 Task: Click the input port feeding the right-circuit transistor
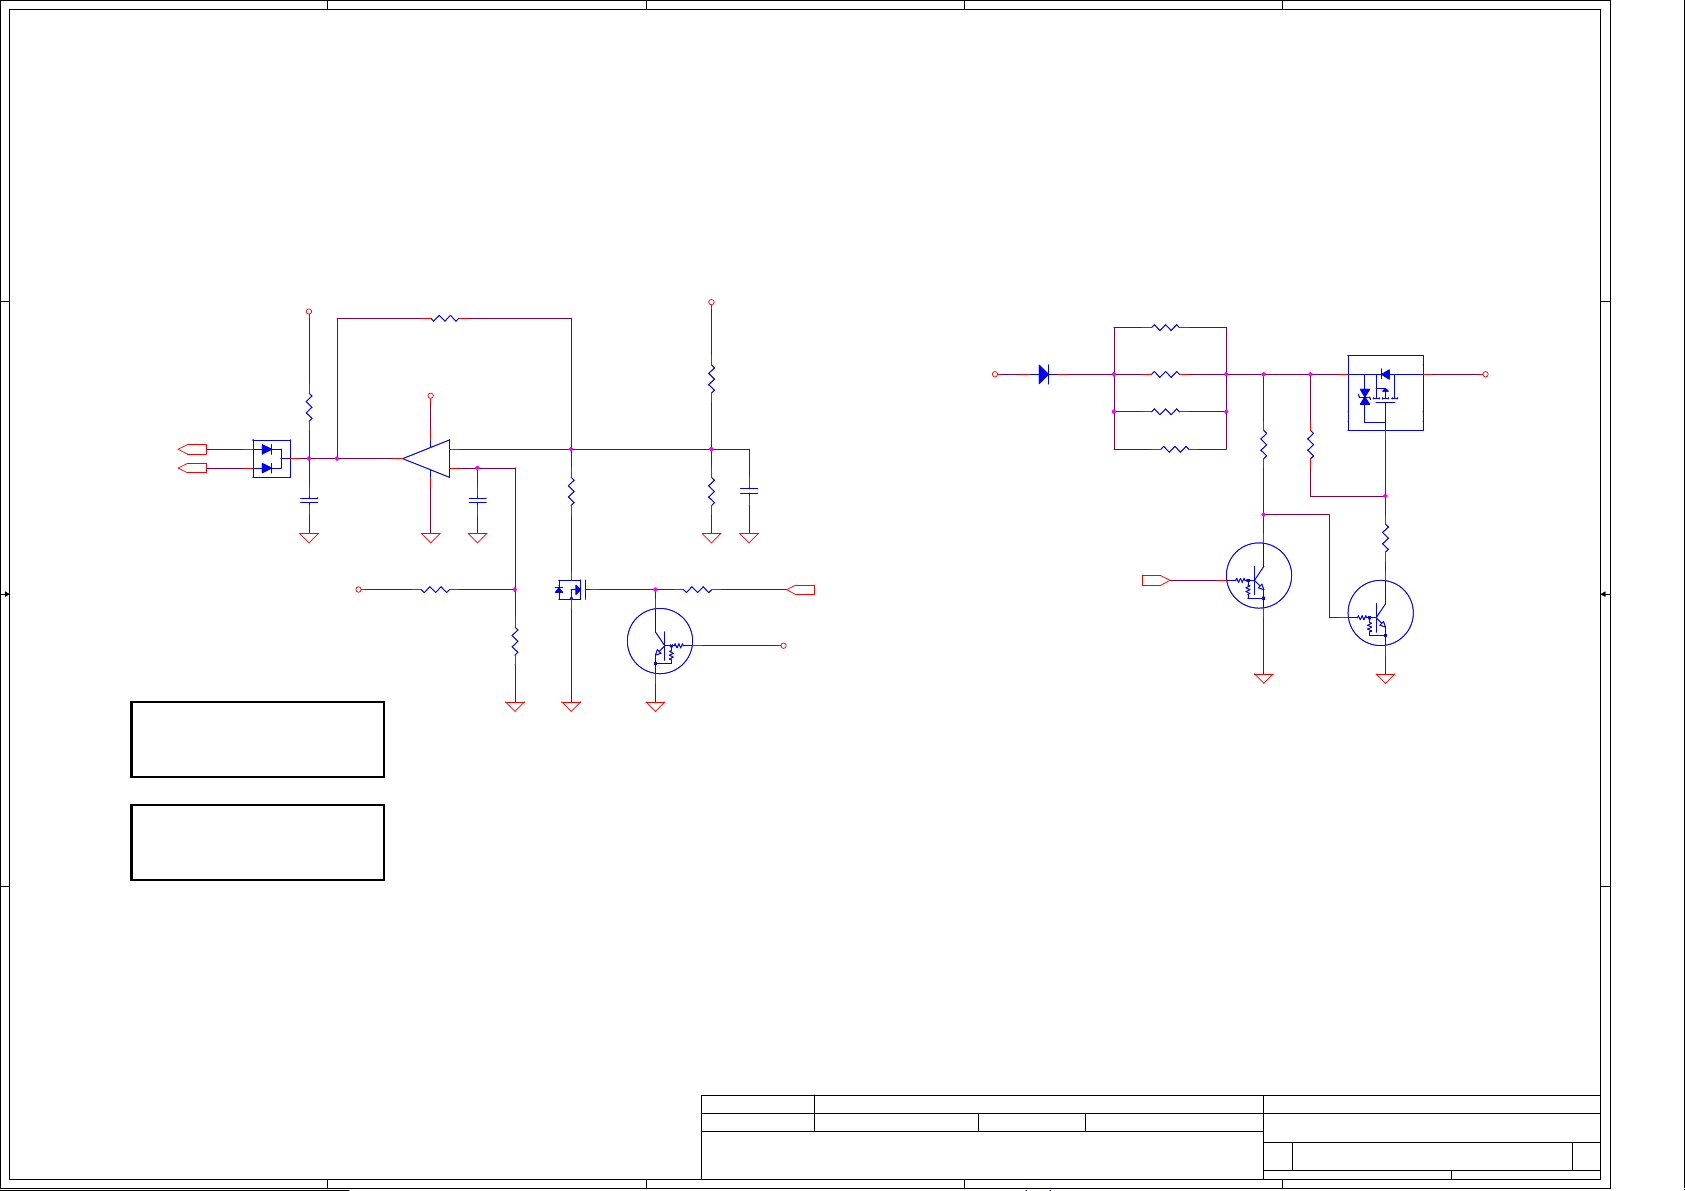coord(1156,580)
